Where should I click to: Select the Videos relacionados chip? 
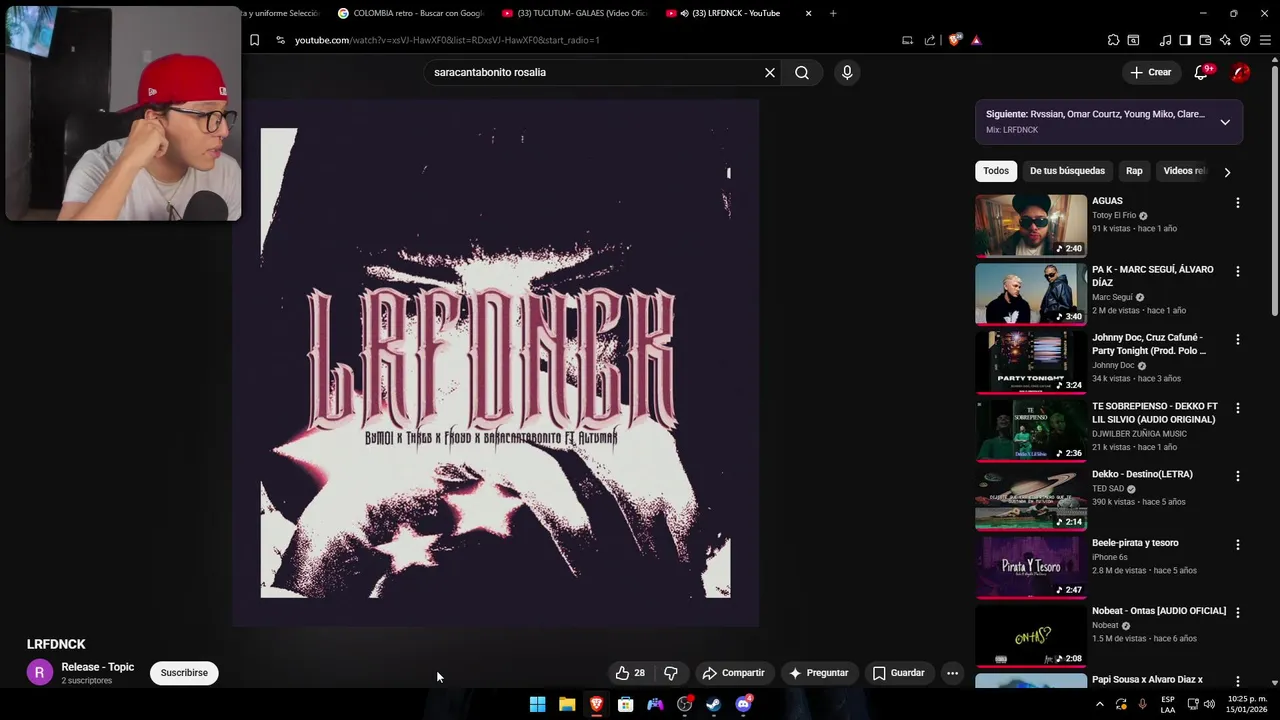point(1184,171)
